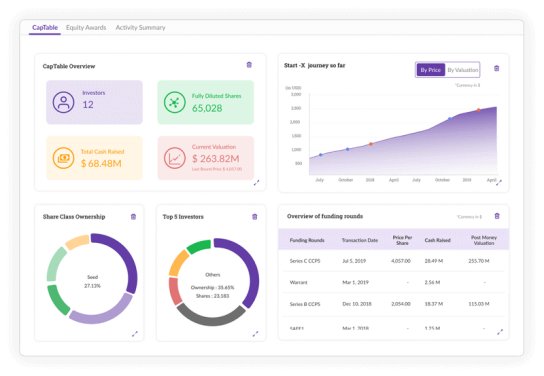
Task: Click the Jul 5, 2019 transaction date
Action: click(354, 261)
